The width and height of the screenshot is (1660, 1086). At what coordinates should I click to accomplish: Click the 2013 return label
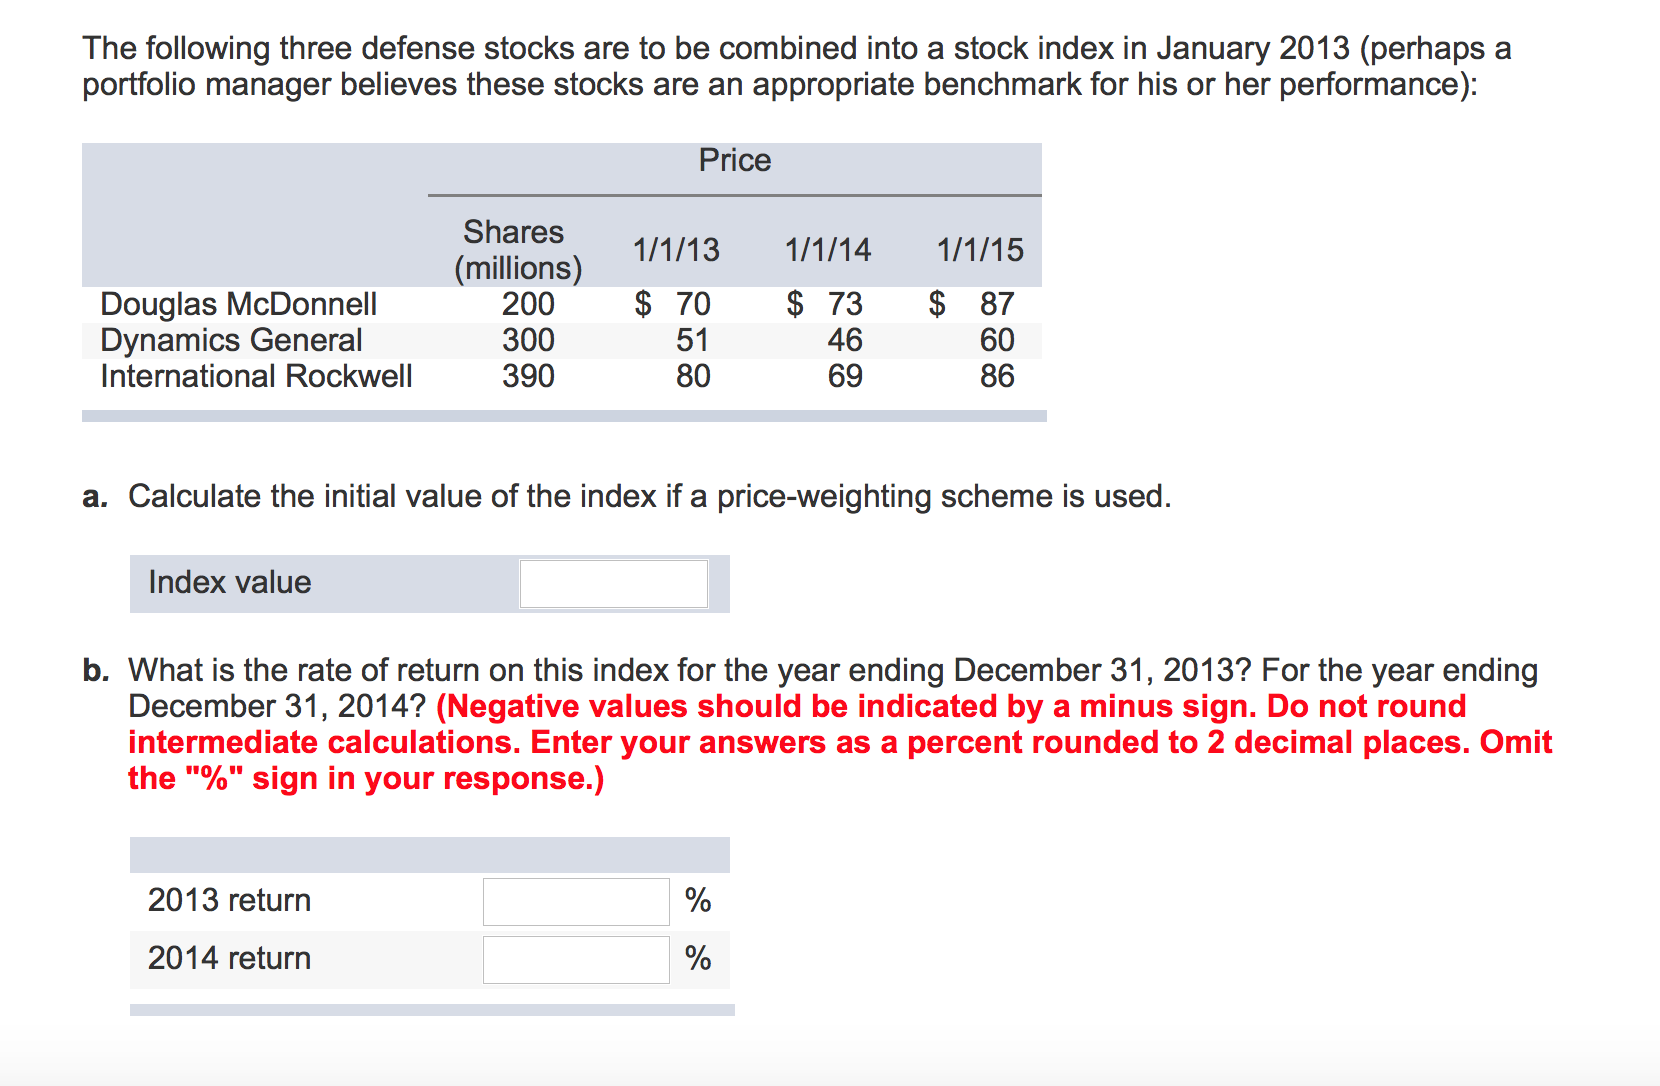pyautogui.click(x=229, y=900)
